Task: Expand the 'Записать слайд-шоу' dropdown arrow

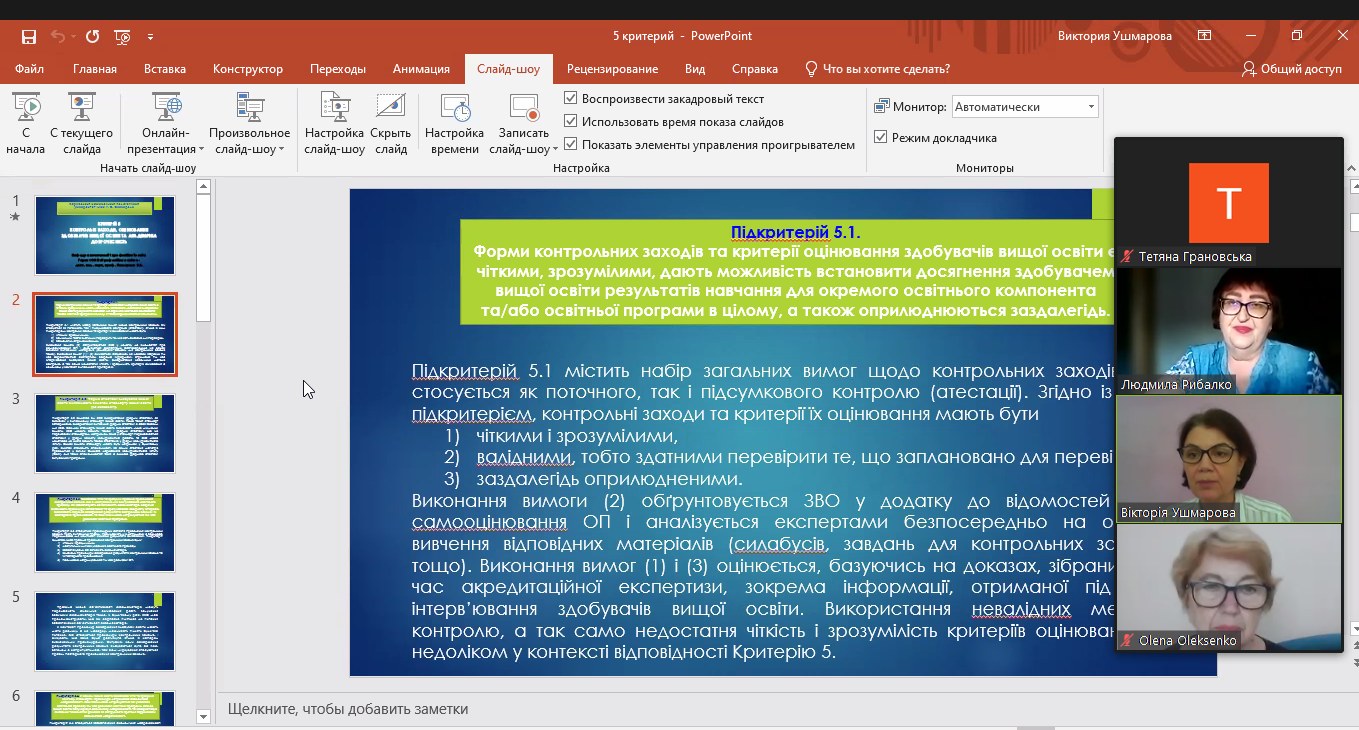Action: tap(554, 150)
